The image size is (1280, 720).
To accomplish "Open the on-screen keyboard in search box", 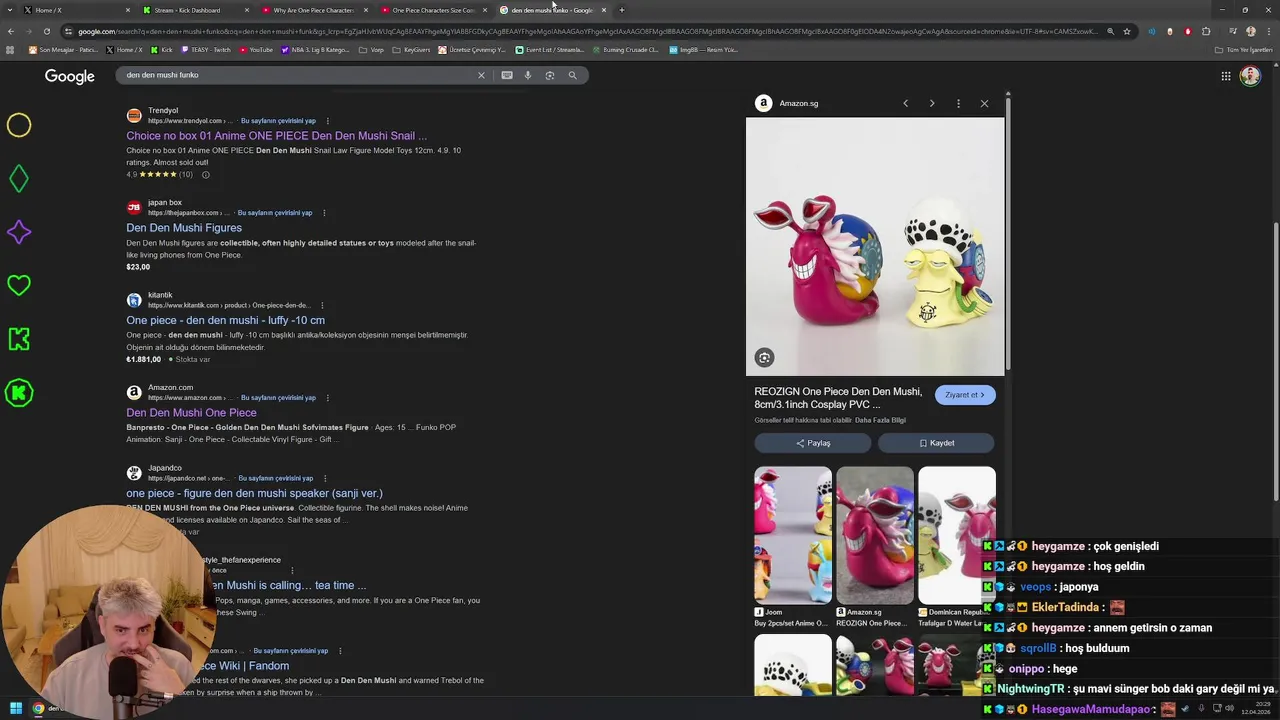I will click(x=507, y=75).
